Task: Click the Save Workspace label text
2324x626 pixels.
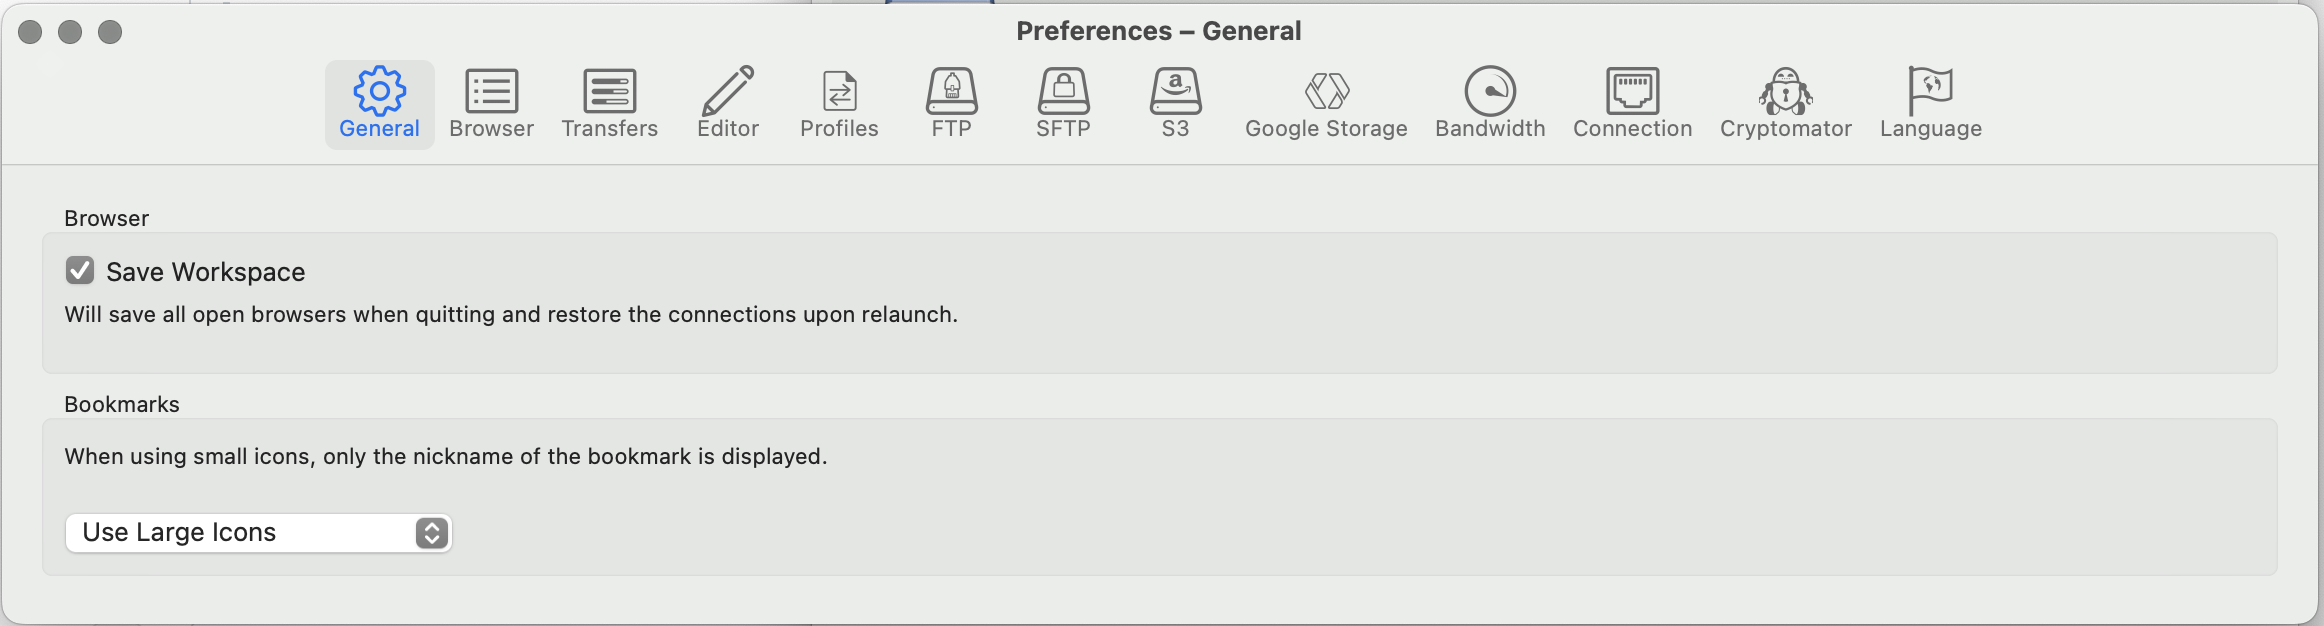Action: click(206, 272)
